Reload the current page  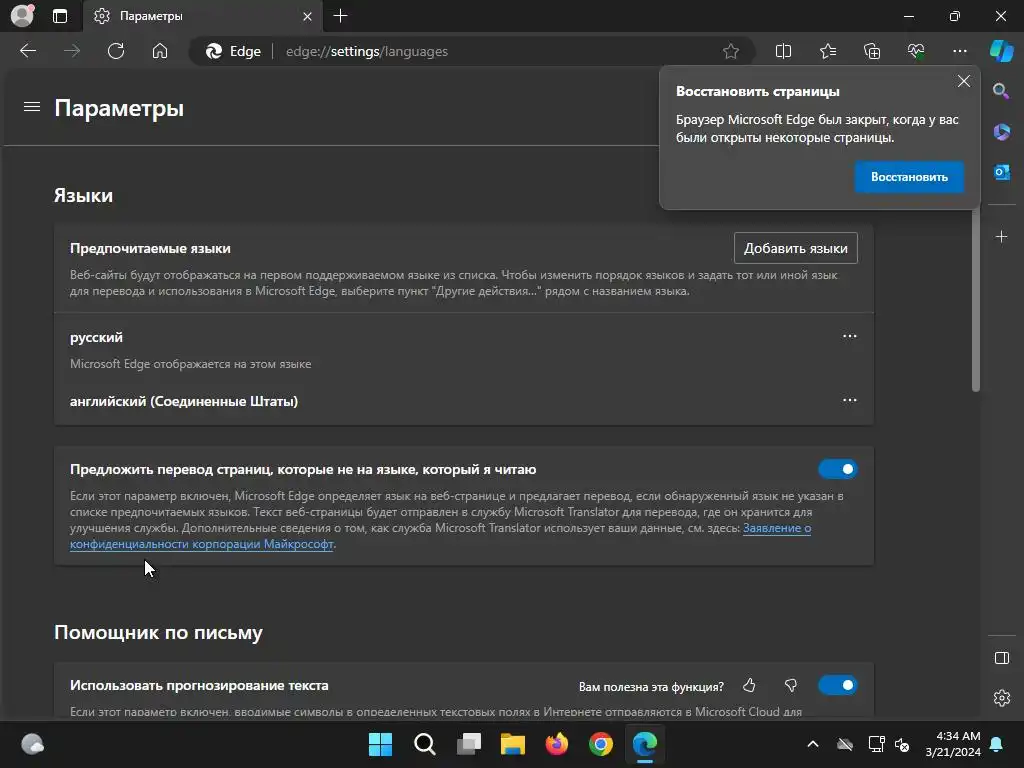[x=116, y=51]
